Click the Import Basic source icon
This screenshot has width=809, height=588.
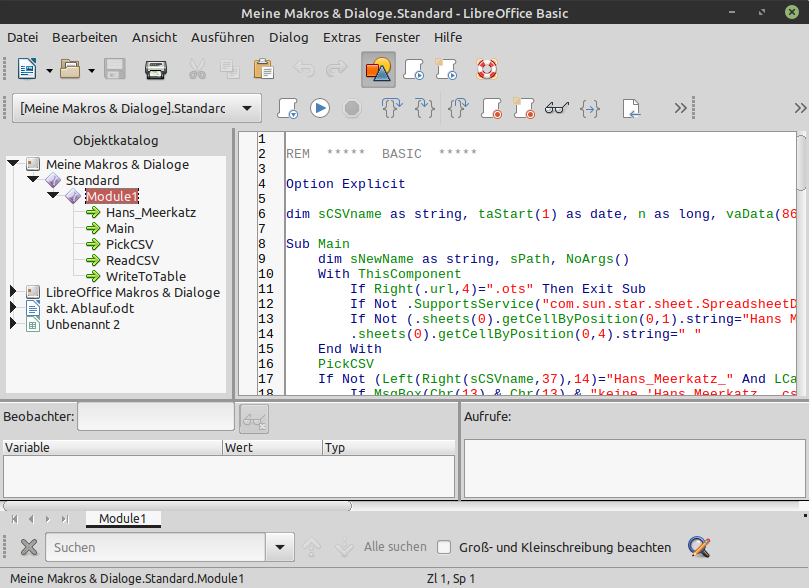point(631,108)
